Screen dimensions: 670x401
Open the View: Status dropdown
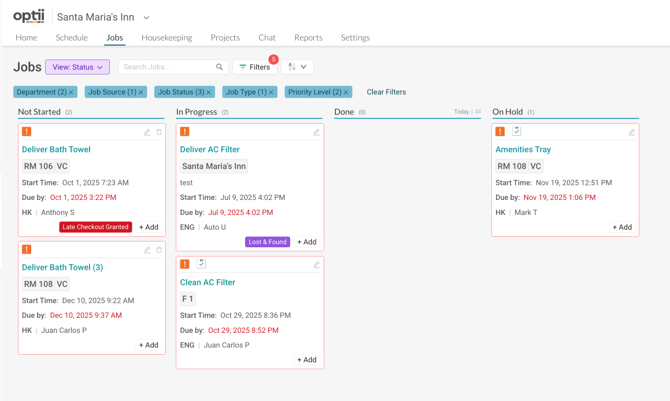pyautogui.click(x=77, y=67)
